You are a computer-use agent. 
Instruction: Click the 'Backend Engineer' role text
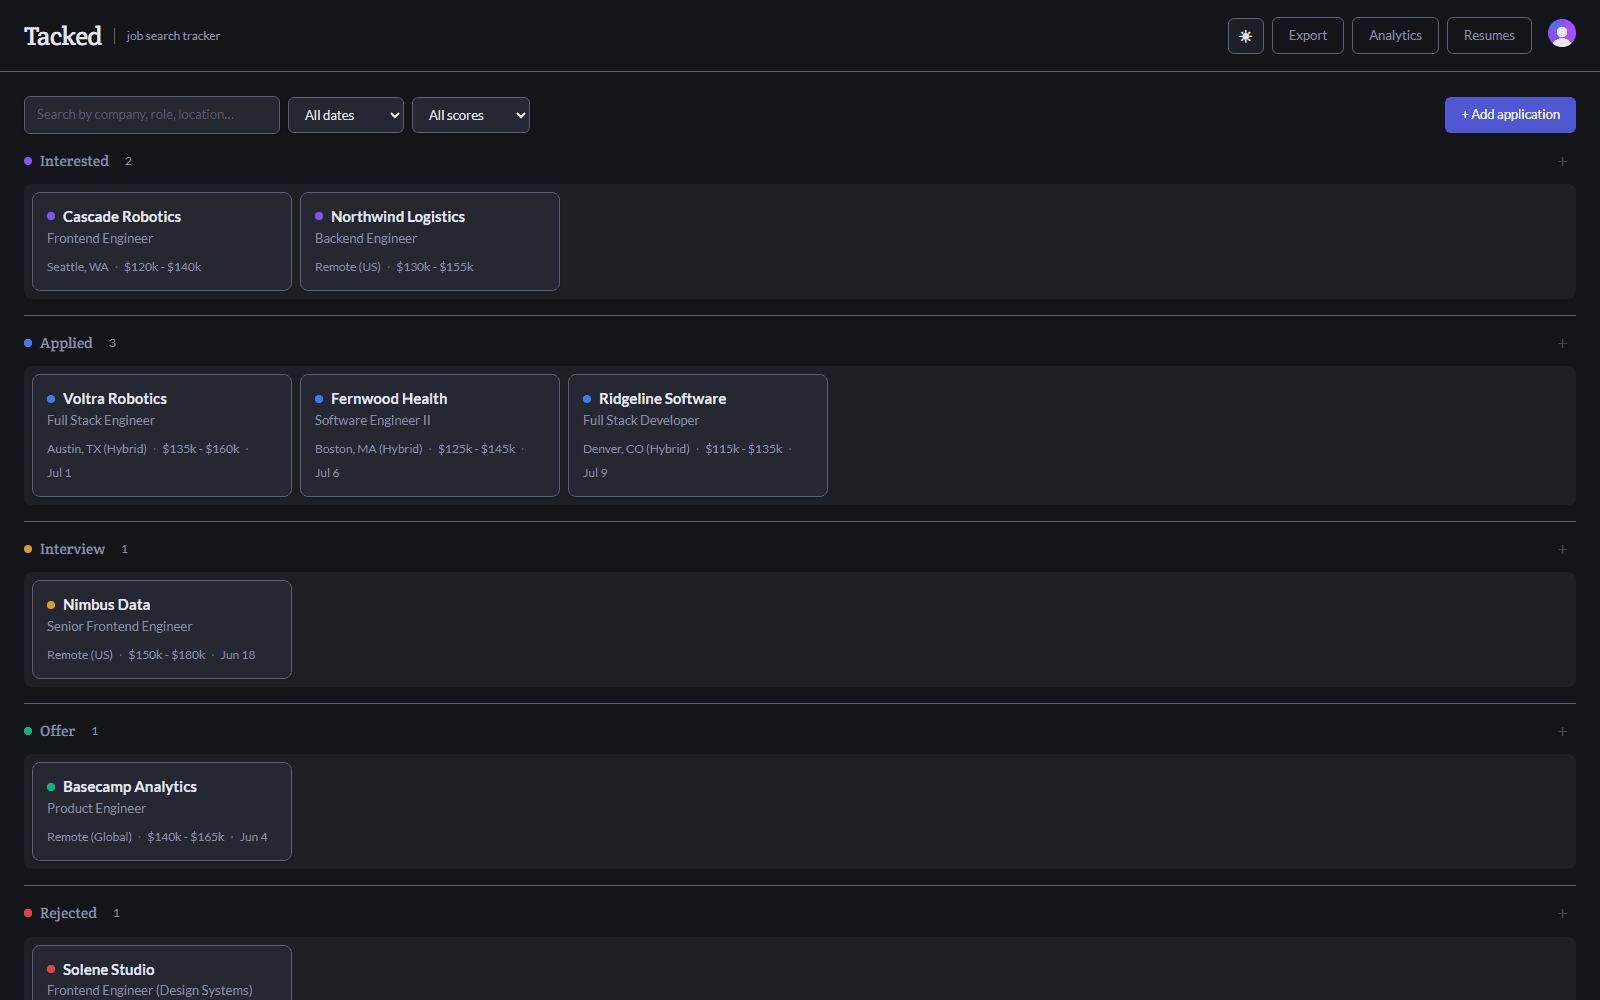click(x=366, y=239)
